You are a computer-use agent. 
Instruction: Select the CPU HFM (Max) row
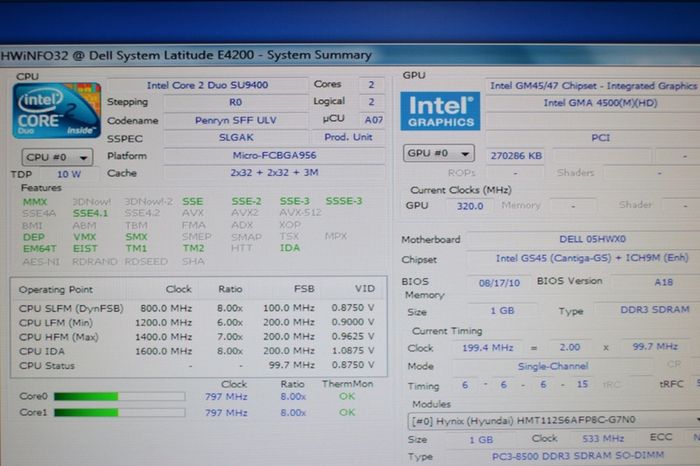pyautogui.click(x=197, y=337)
